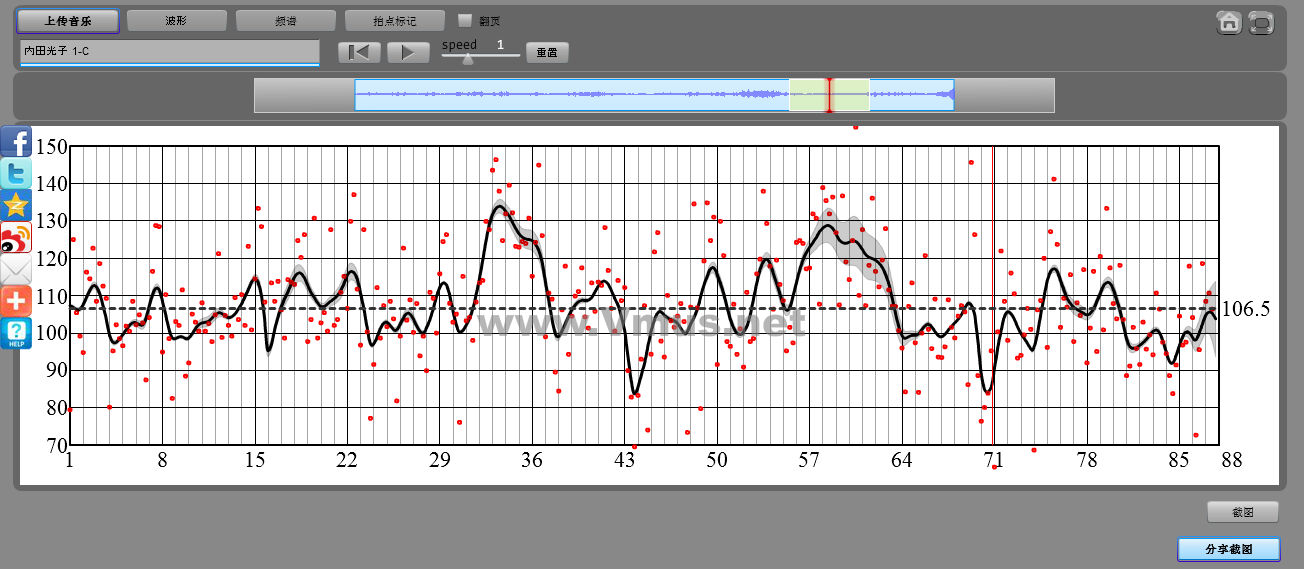Click the 分享截图 share screenshot button
1304x569 pixels.
click(x=1228, y=549)
